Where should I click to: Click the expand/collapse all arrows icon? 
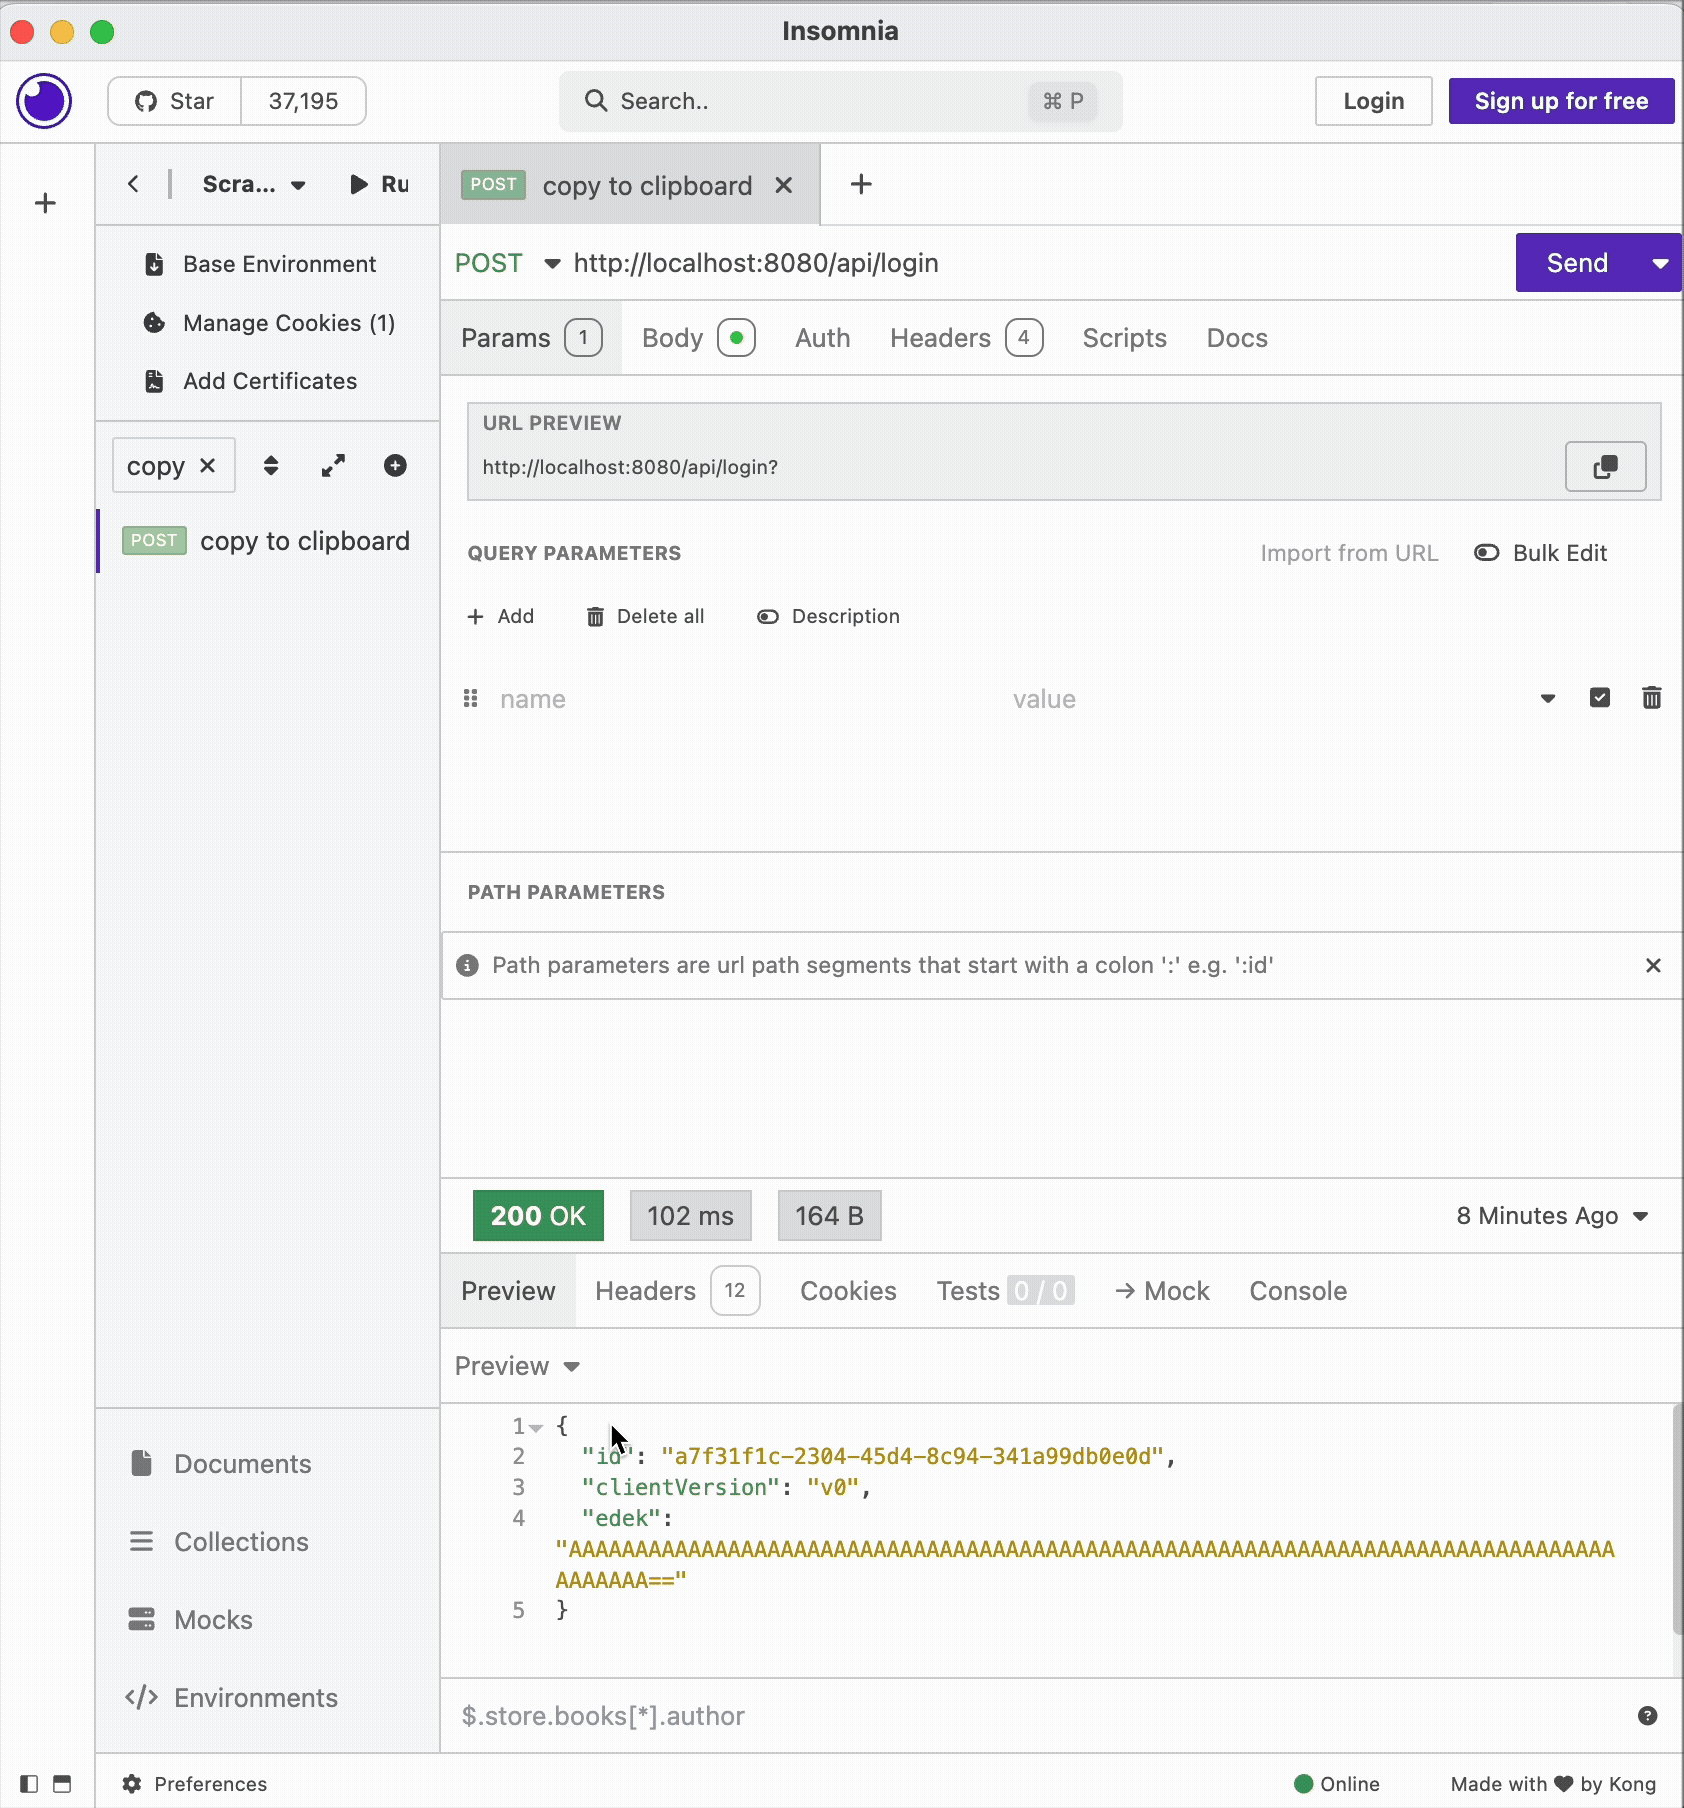[333, 466]
